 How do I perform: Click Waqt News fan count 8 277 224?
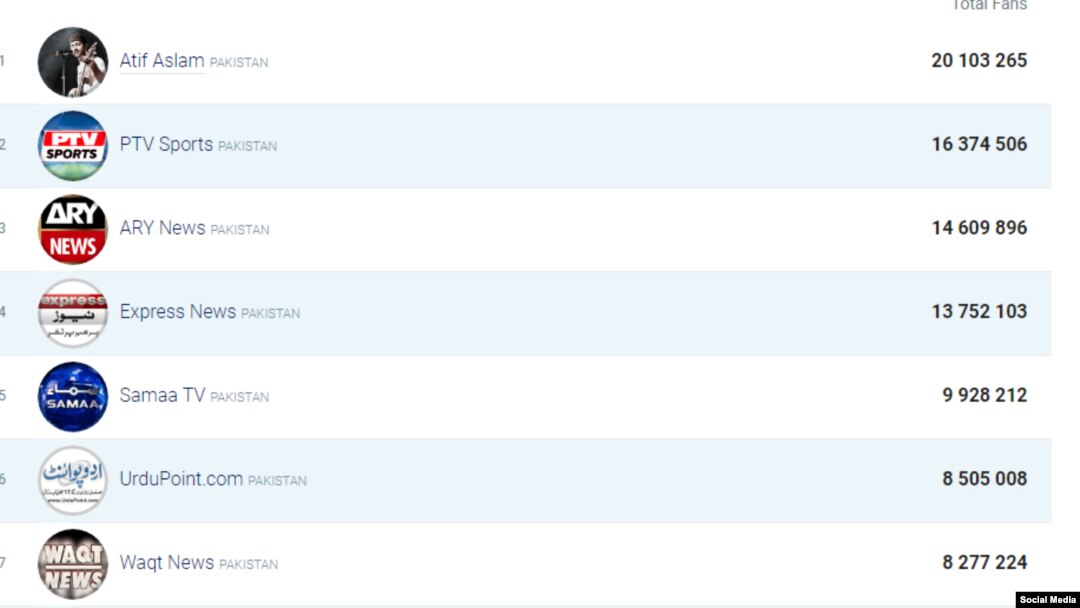pyautogui.click(x=984, y=563)
